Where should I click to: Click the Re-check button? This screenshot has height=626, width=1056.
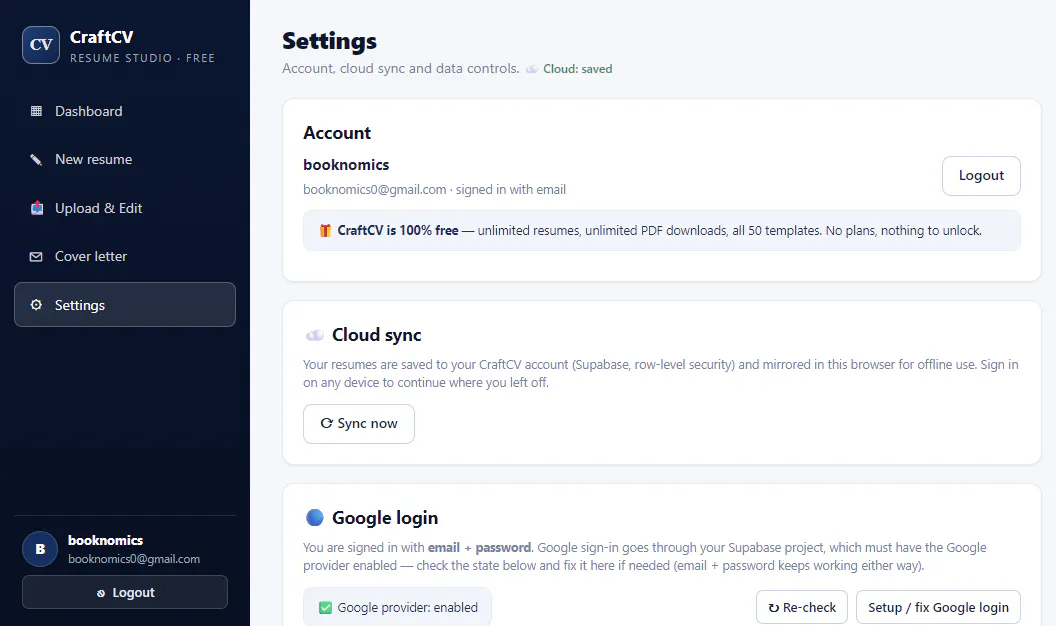click(801, 607)
